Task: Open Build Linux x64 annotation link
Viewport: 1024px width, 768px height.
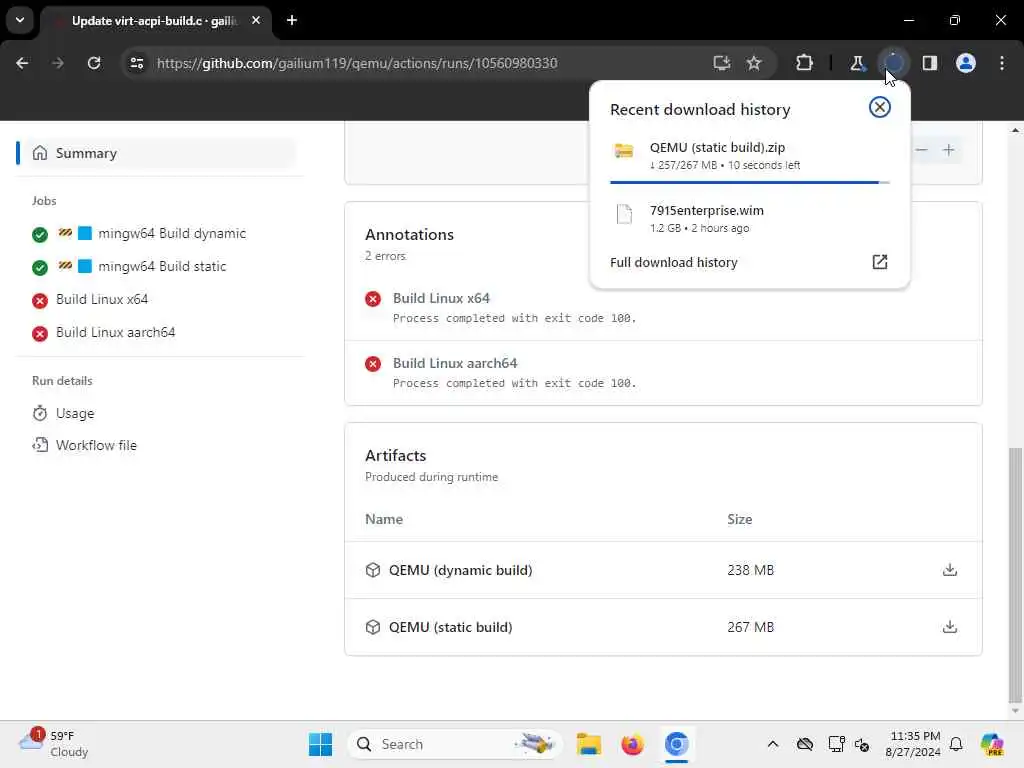Action: tap(441, 298)
